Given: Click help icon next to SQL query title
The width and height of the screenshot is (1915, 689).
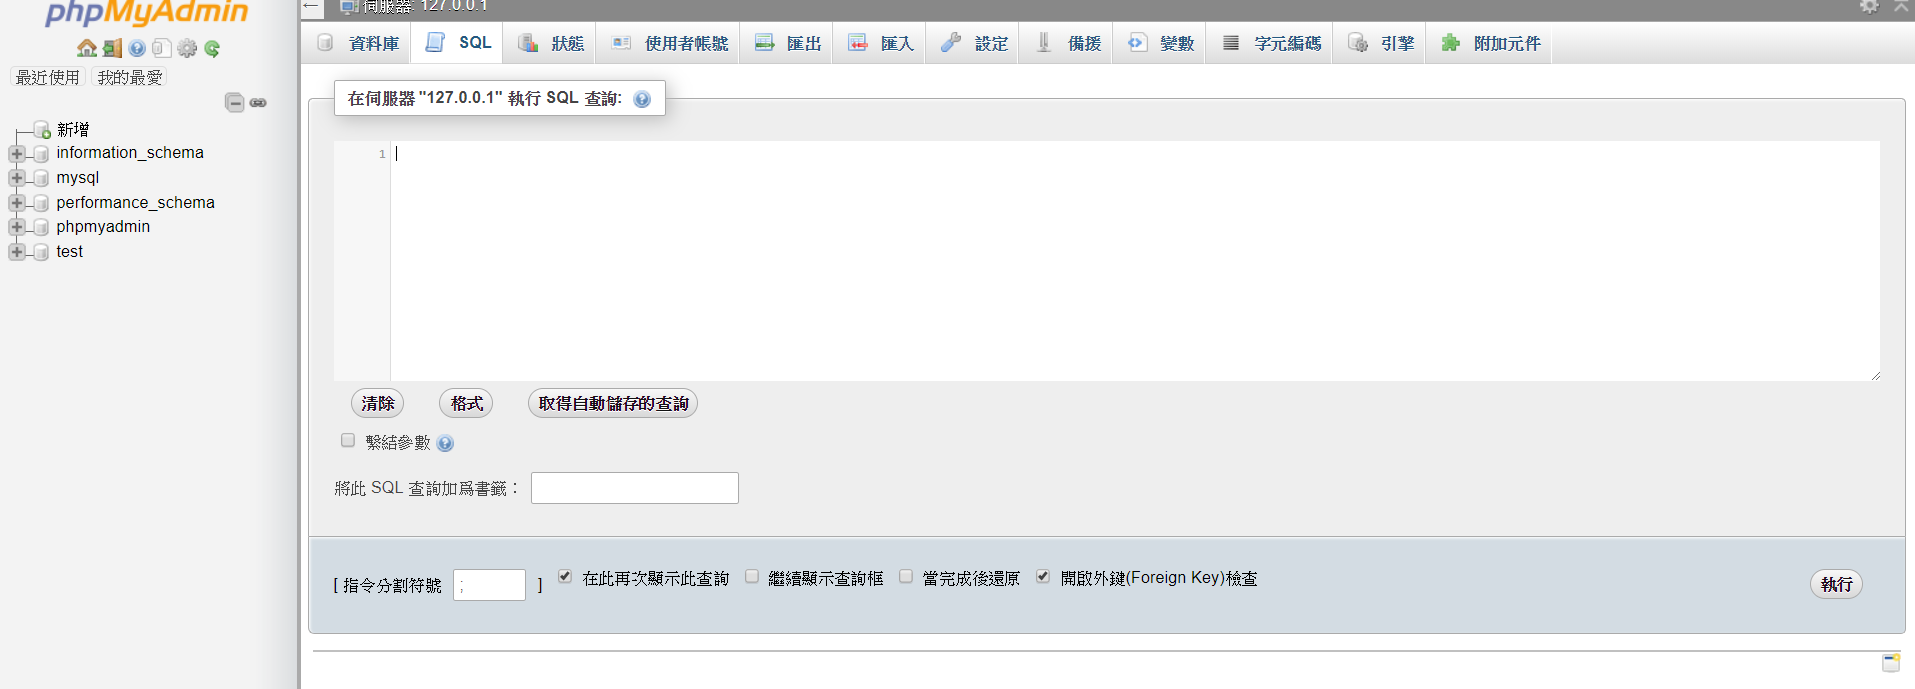Looking at the screenshot, I should (642, 99).
